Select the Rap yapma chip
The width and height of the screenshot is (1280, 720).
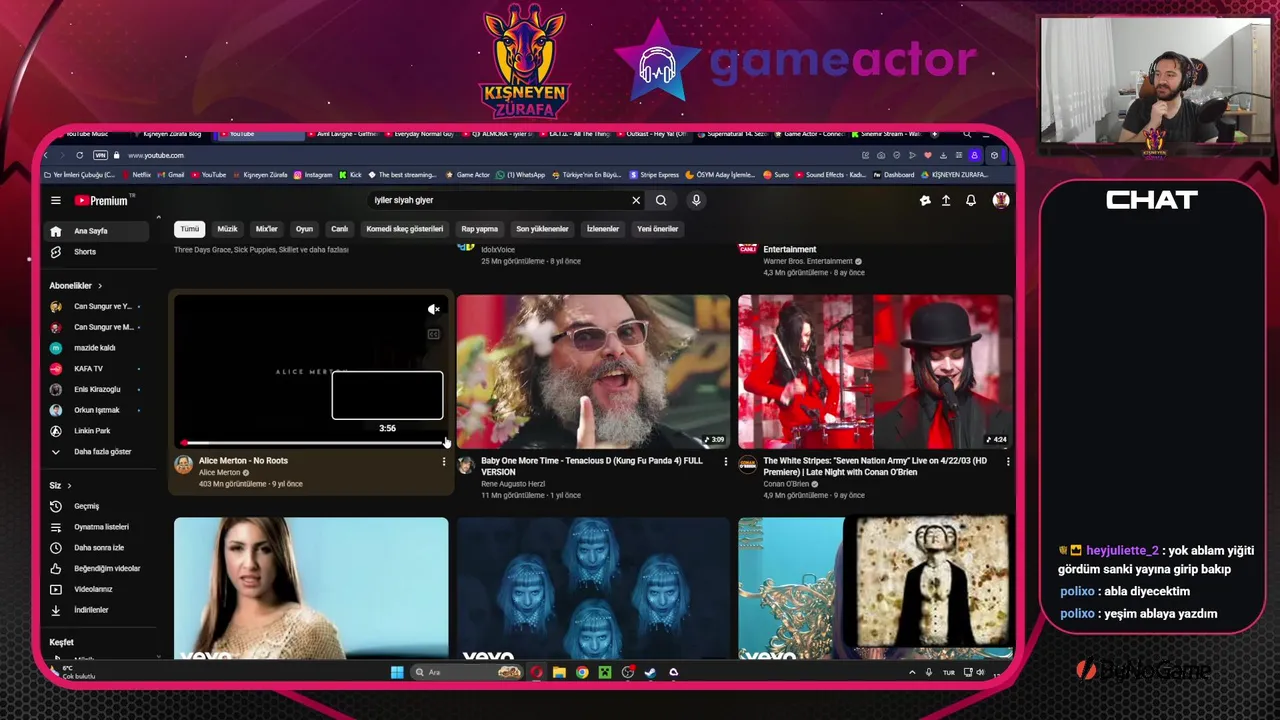(480, 229)
